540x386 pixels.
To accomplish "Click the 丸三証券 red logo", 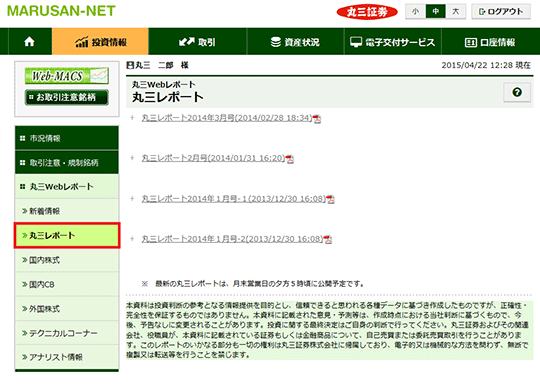I will (x=367, y=12).
